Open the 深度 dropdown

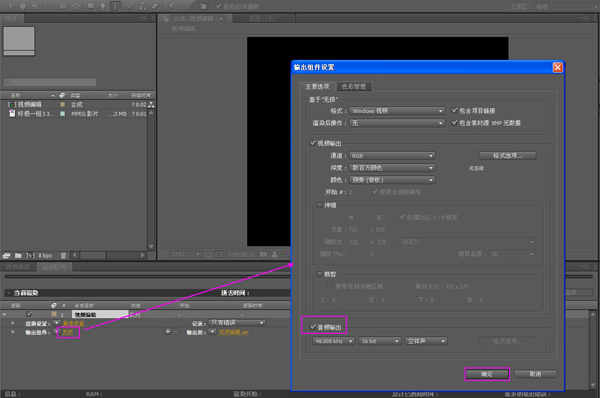coord(392,168)
